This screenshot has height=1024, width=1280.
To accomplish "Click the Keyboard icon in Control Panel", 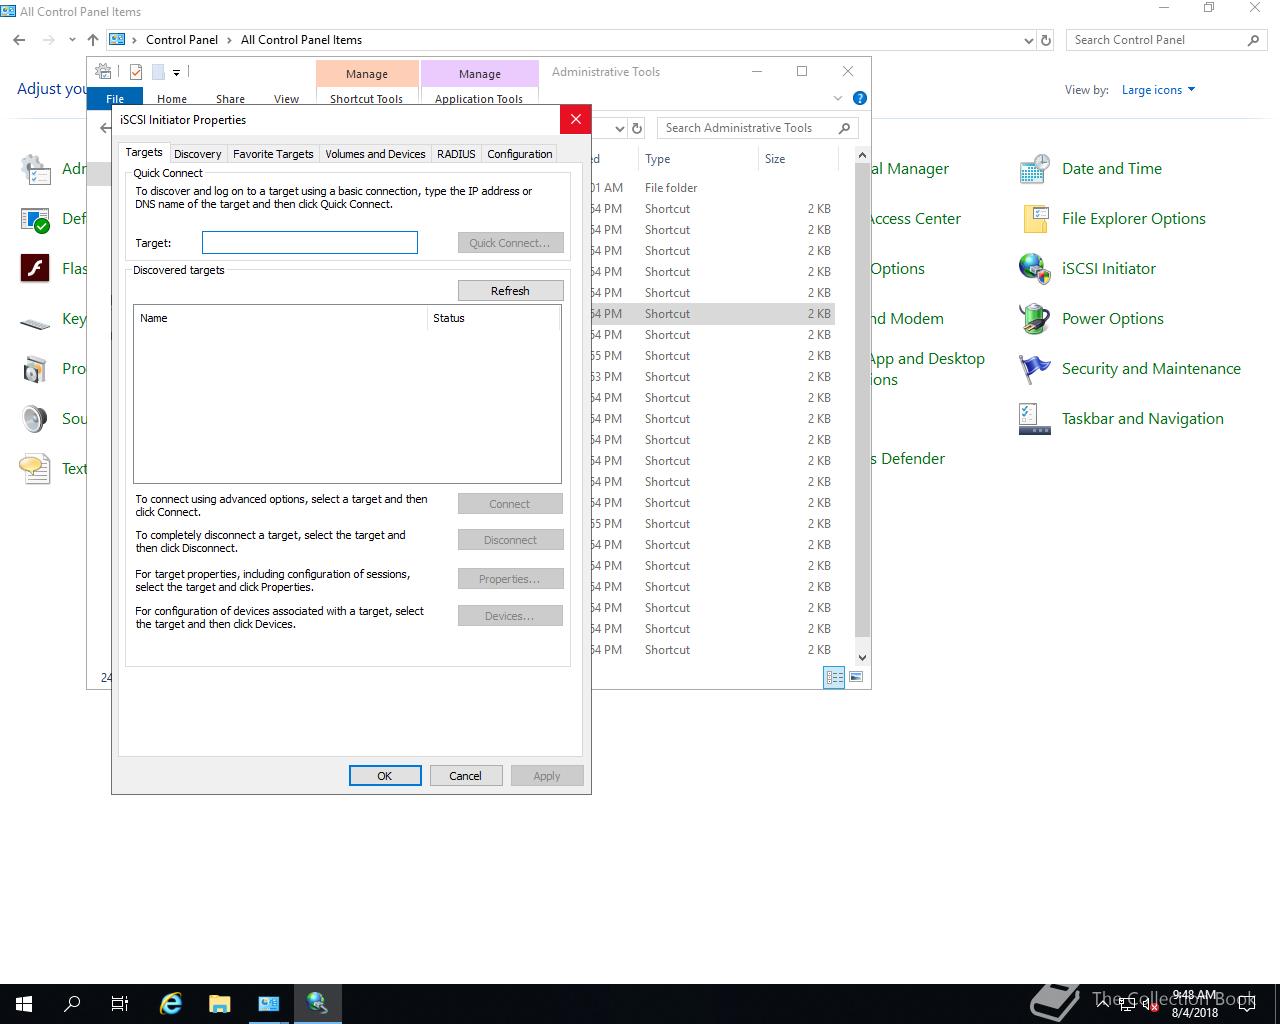I will point(35,322).
